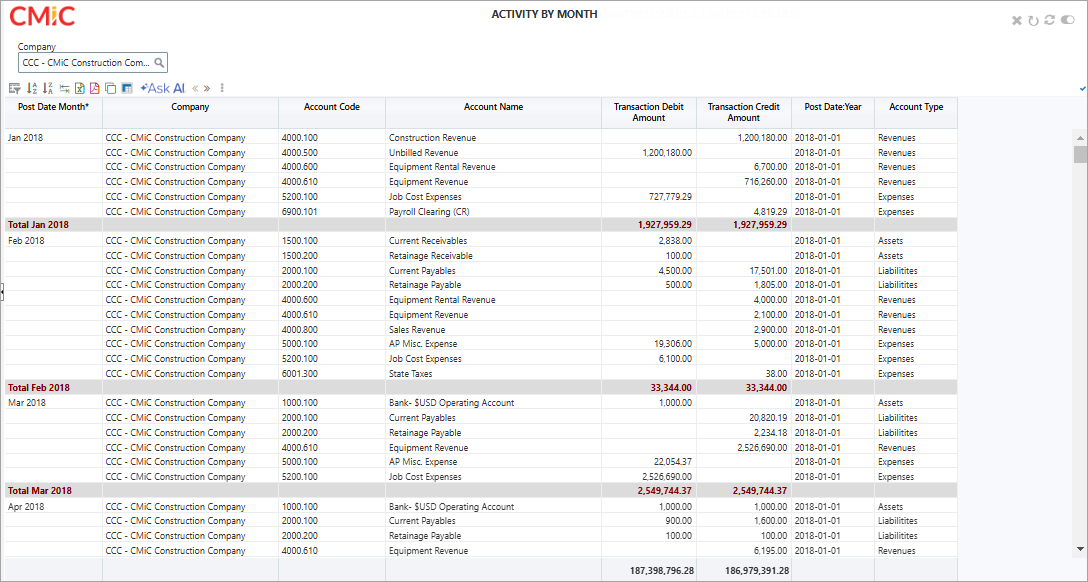This screenshot has width=1088, height=582.
Task: Click the two-arrow sync refresh icon
Action: [x=1049, y=20]
